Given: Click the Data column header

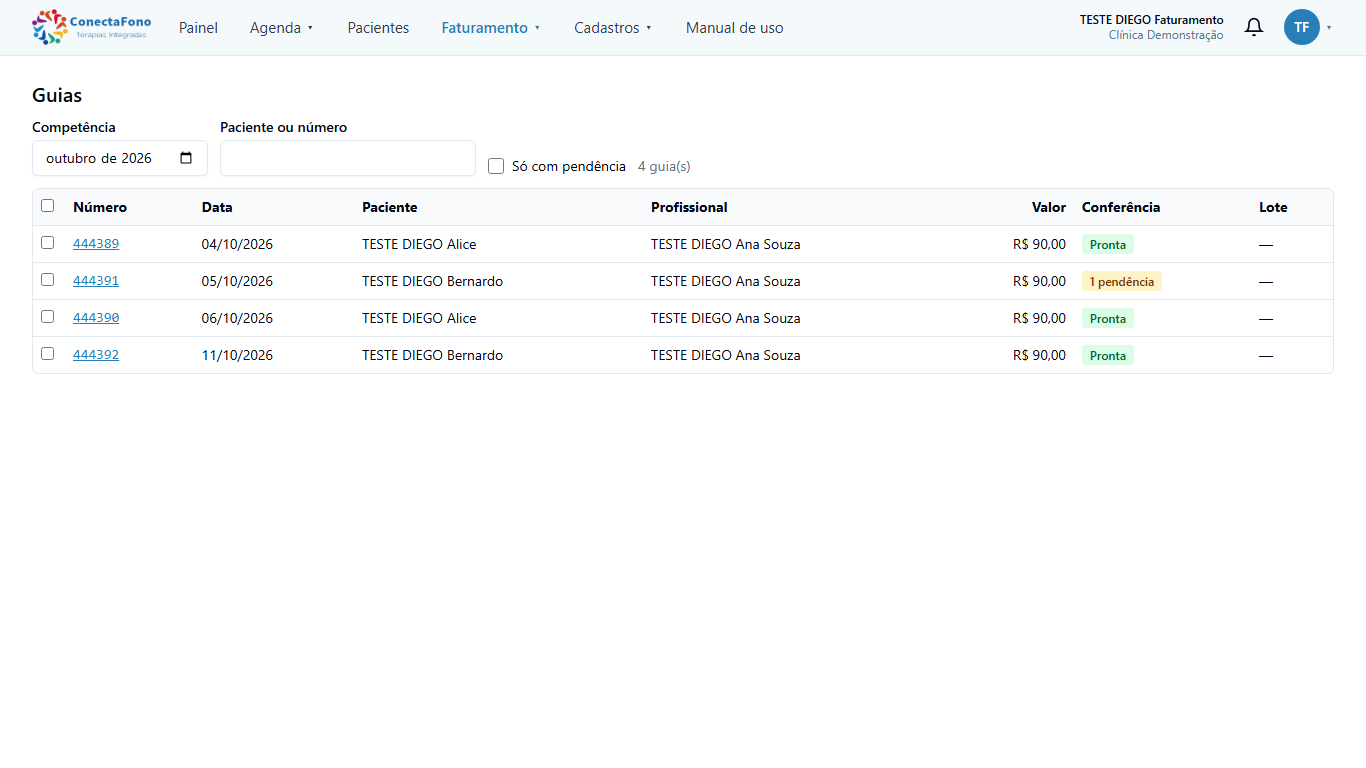Looking at the screenshot, I should 217,207.
